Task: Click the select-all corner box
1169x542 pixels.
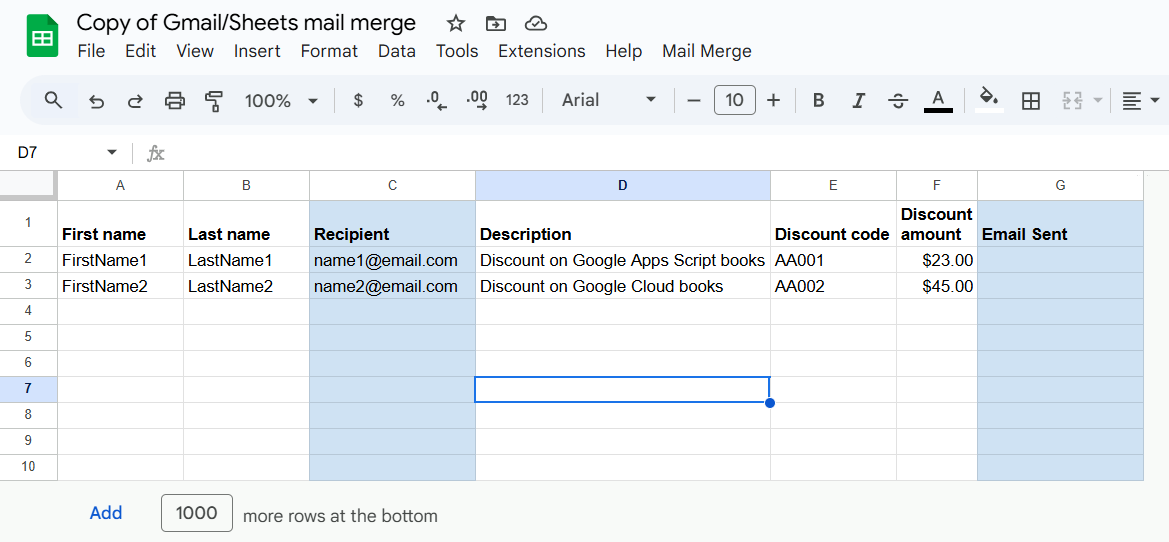Action: tap(28, 186)
